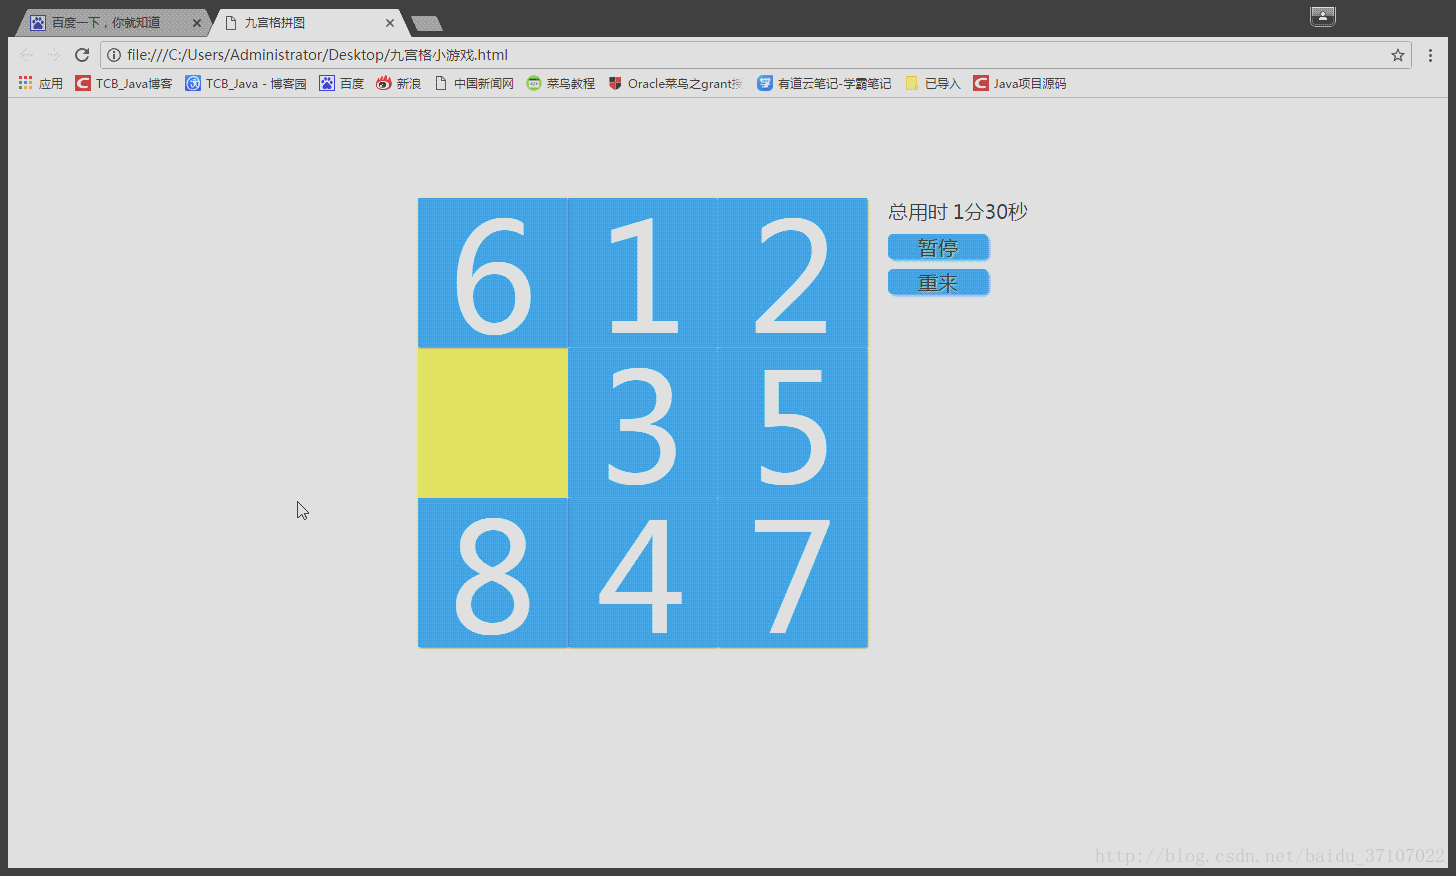Open the 百度 bookmark
This screenshot has height=876, width=1456.
click(342, 83)
